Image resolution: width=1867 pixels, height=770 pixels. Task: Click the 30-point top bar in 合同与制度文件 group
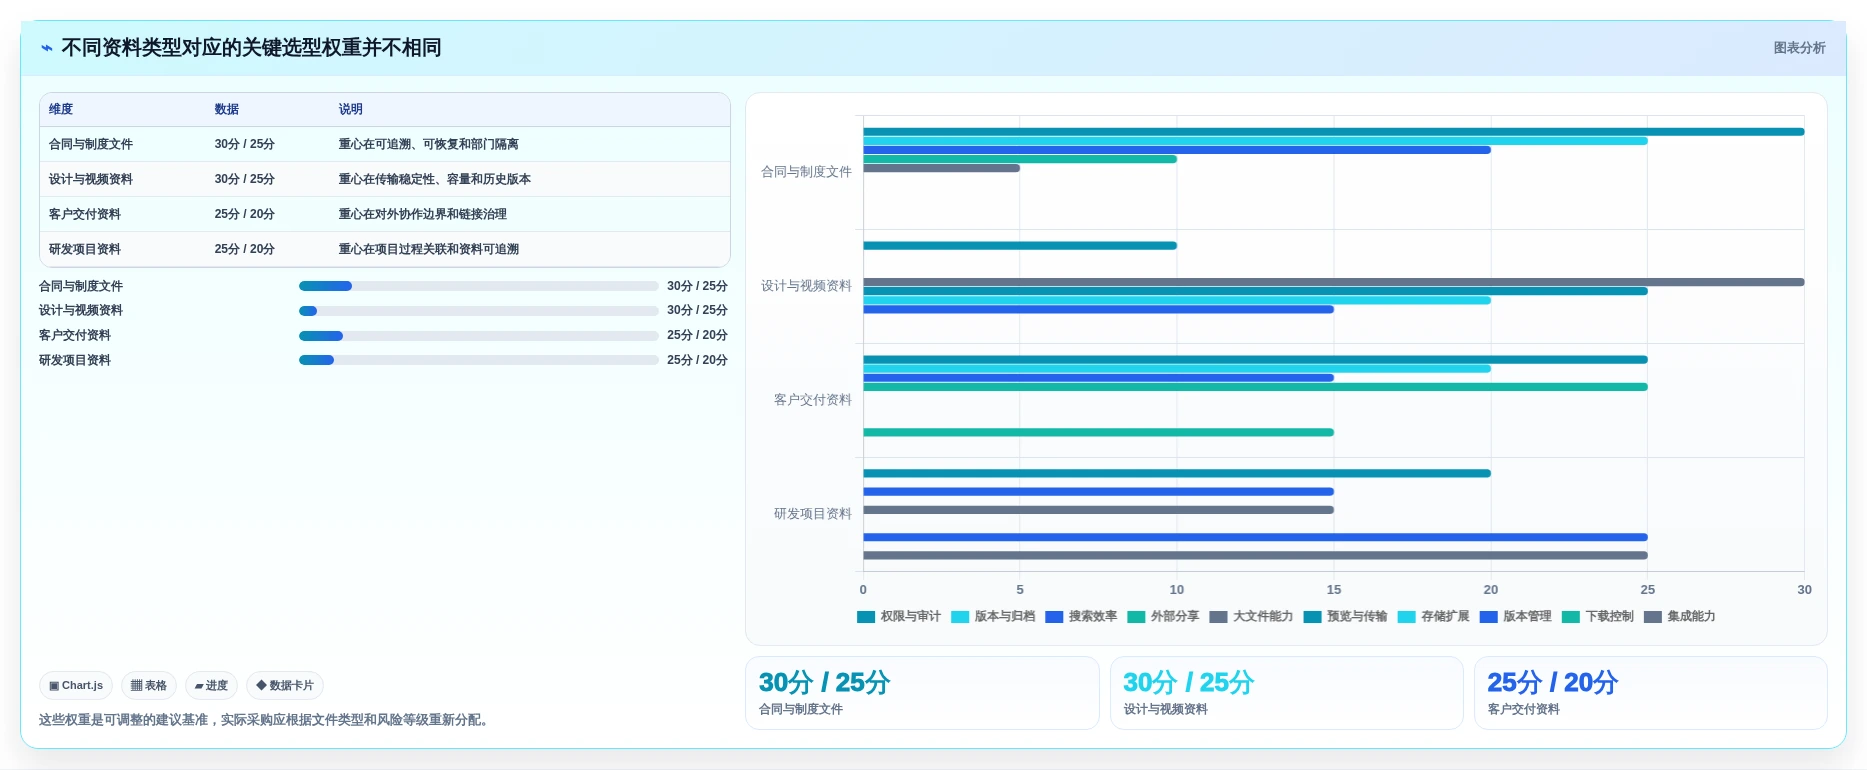(x=1334, y=132)
